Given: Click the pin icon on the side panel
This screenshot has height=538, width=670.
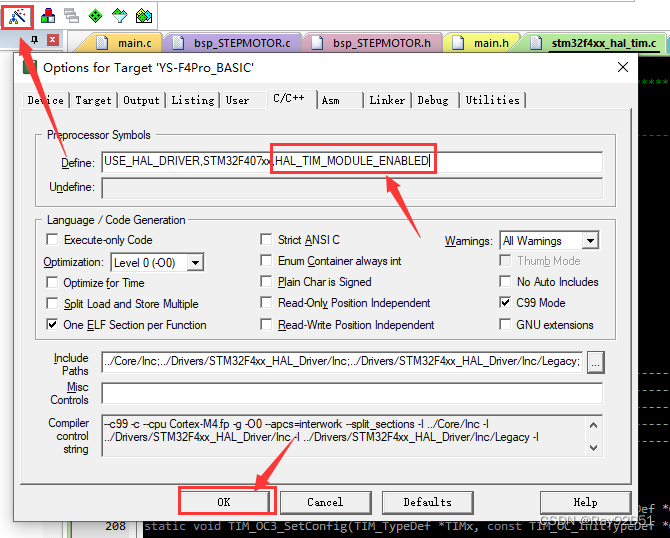Looking at the screenshot, I should pos(35,40).
